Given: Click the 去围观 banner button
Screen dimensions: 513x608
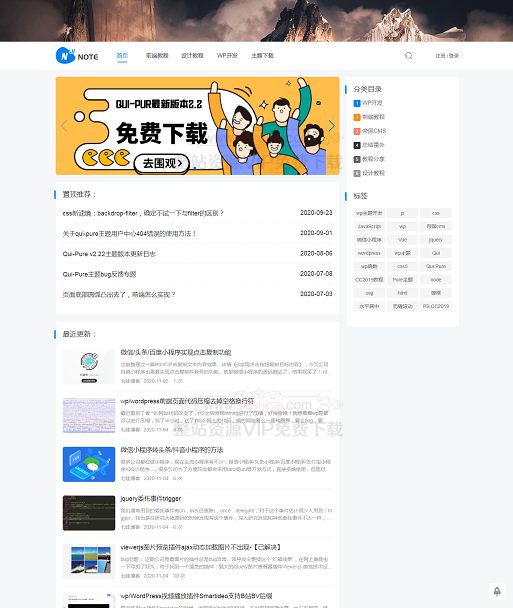Looking at the screenshot, I should point(162,163).
